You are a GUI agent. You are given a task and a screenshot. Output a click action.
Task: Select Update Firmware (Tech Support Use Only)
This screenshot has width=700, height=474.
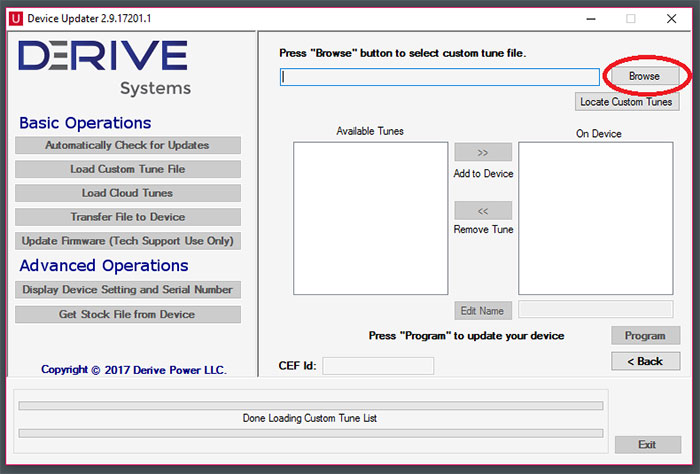[128, 241]
